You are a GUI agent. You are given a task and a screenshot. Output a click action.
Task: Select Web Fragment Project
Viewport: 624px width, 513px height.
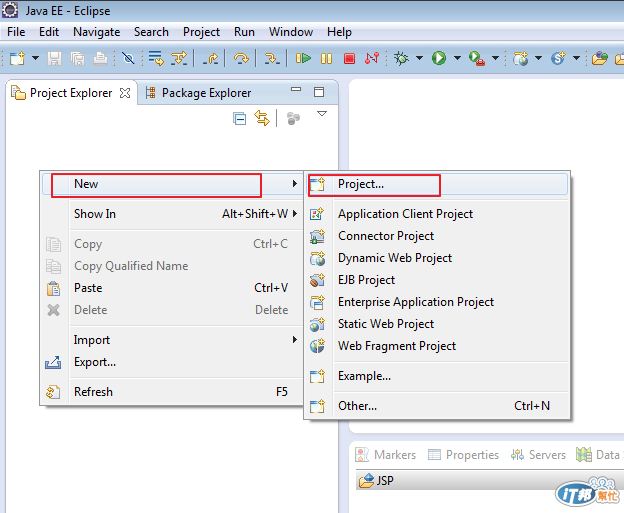(437, 346)
